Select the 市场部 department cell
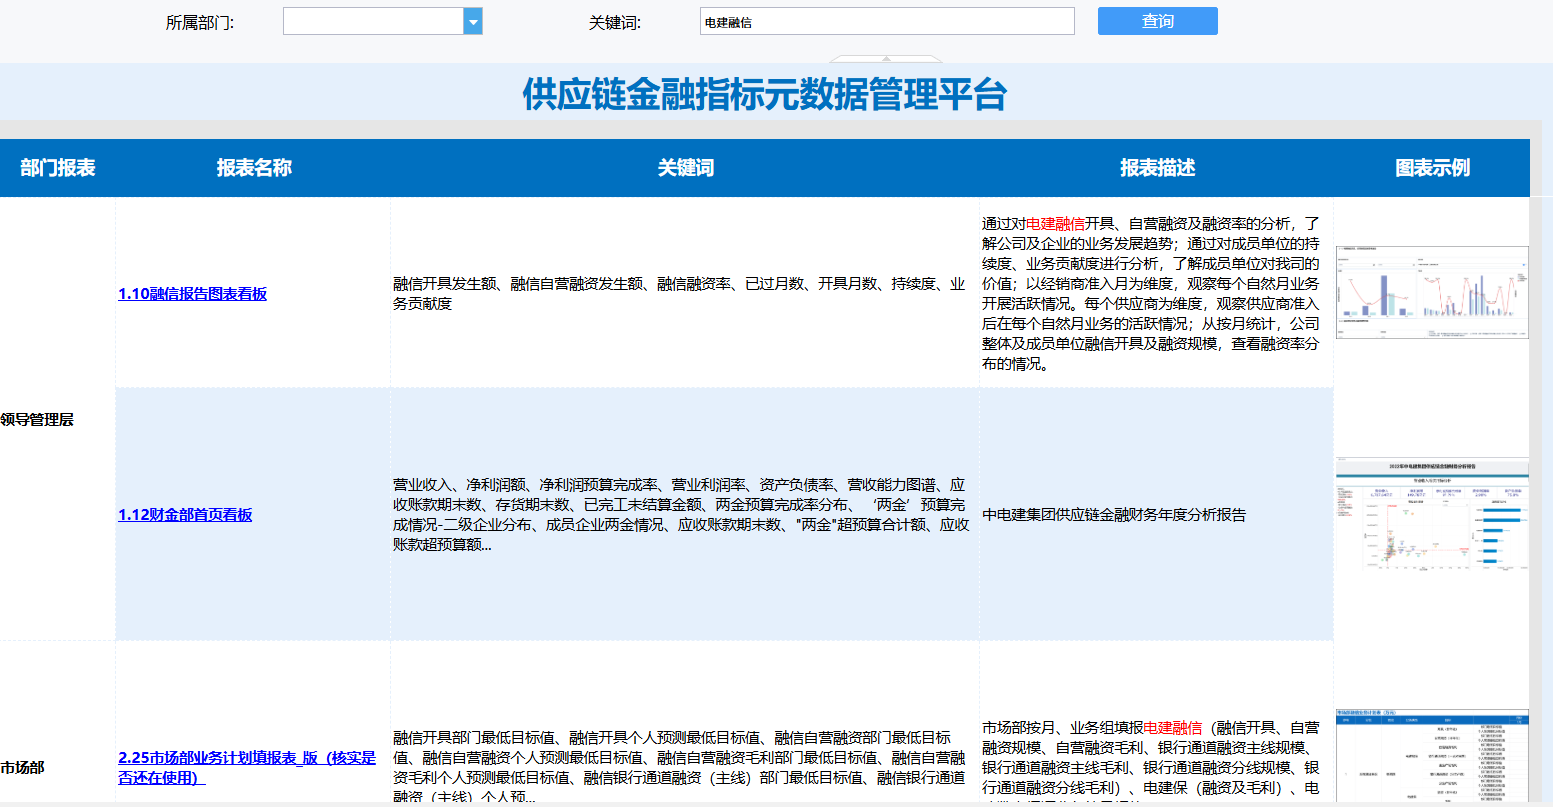1553x807 pixels. coord(23,768)
